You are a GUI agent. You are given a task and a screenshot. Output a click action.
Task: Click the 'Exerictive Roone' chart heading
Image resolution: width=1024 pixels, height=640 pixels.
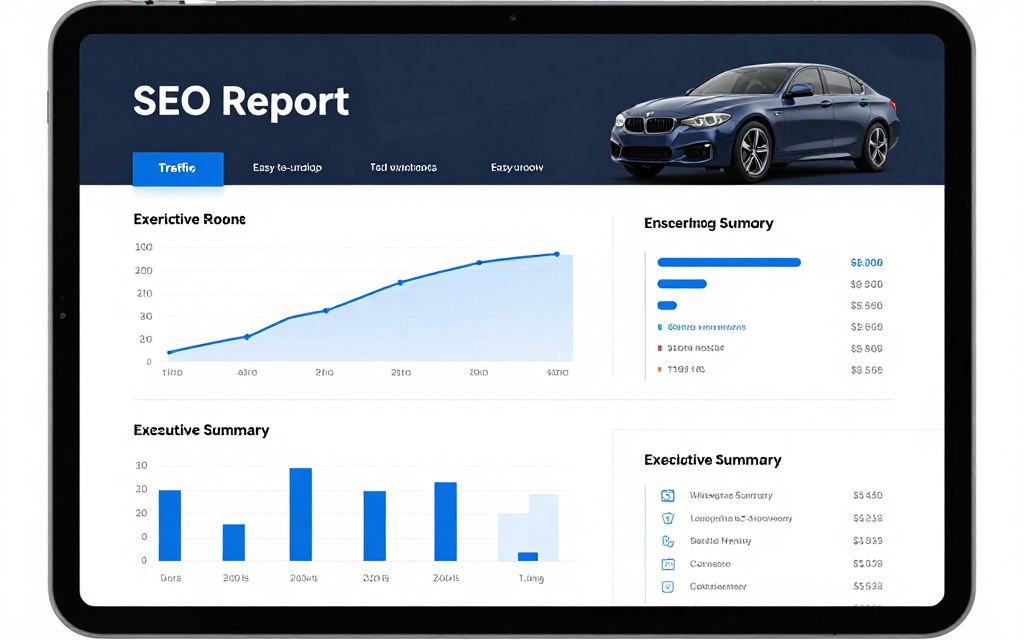pyautogui.click(x=189, y=219)
